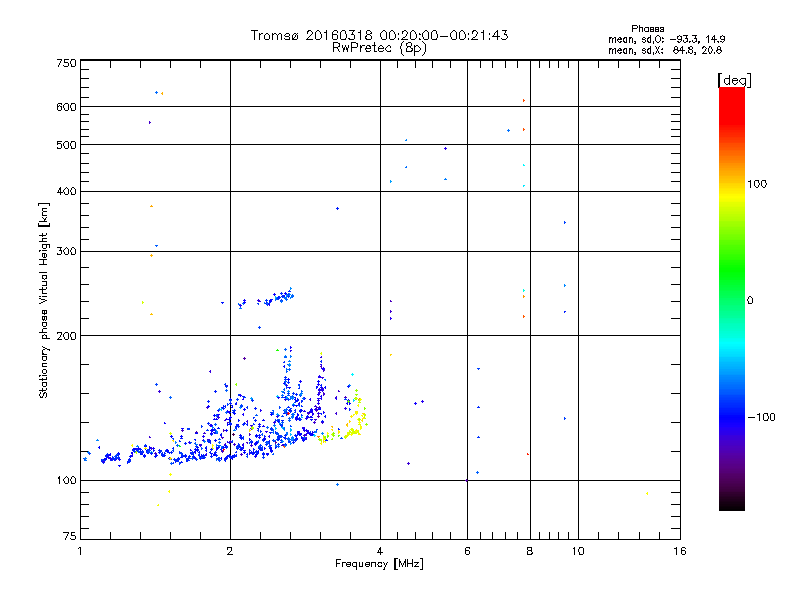Screen dimensions: 800x600
Task: Click the x-axis title 'Frequency [MHz]'
Action: click(x=379, y=564)
